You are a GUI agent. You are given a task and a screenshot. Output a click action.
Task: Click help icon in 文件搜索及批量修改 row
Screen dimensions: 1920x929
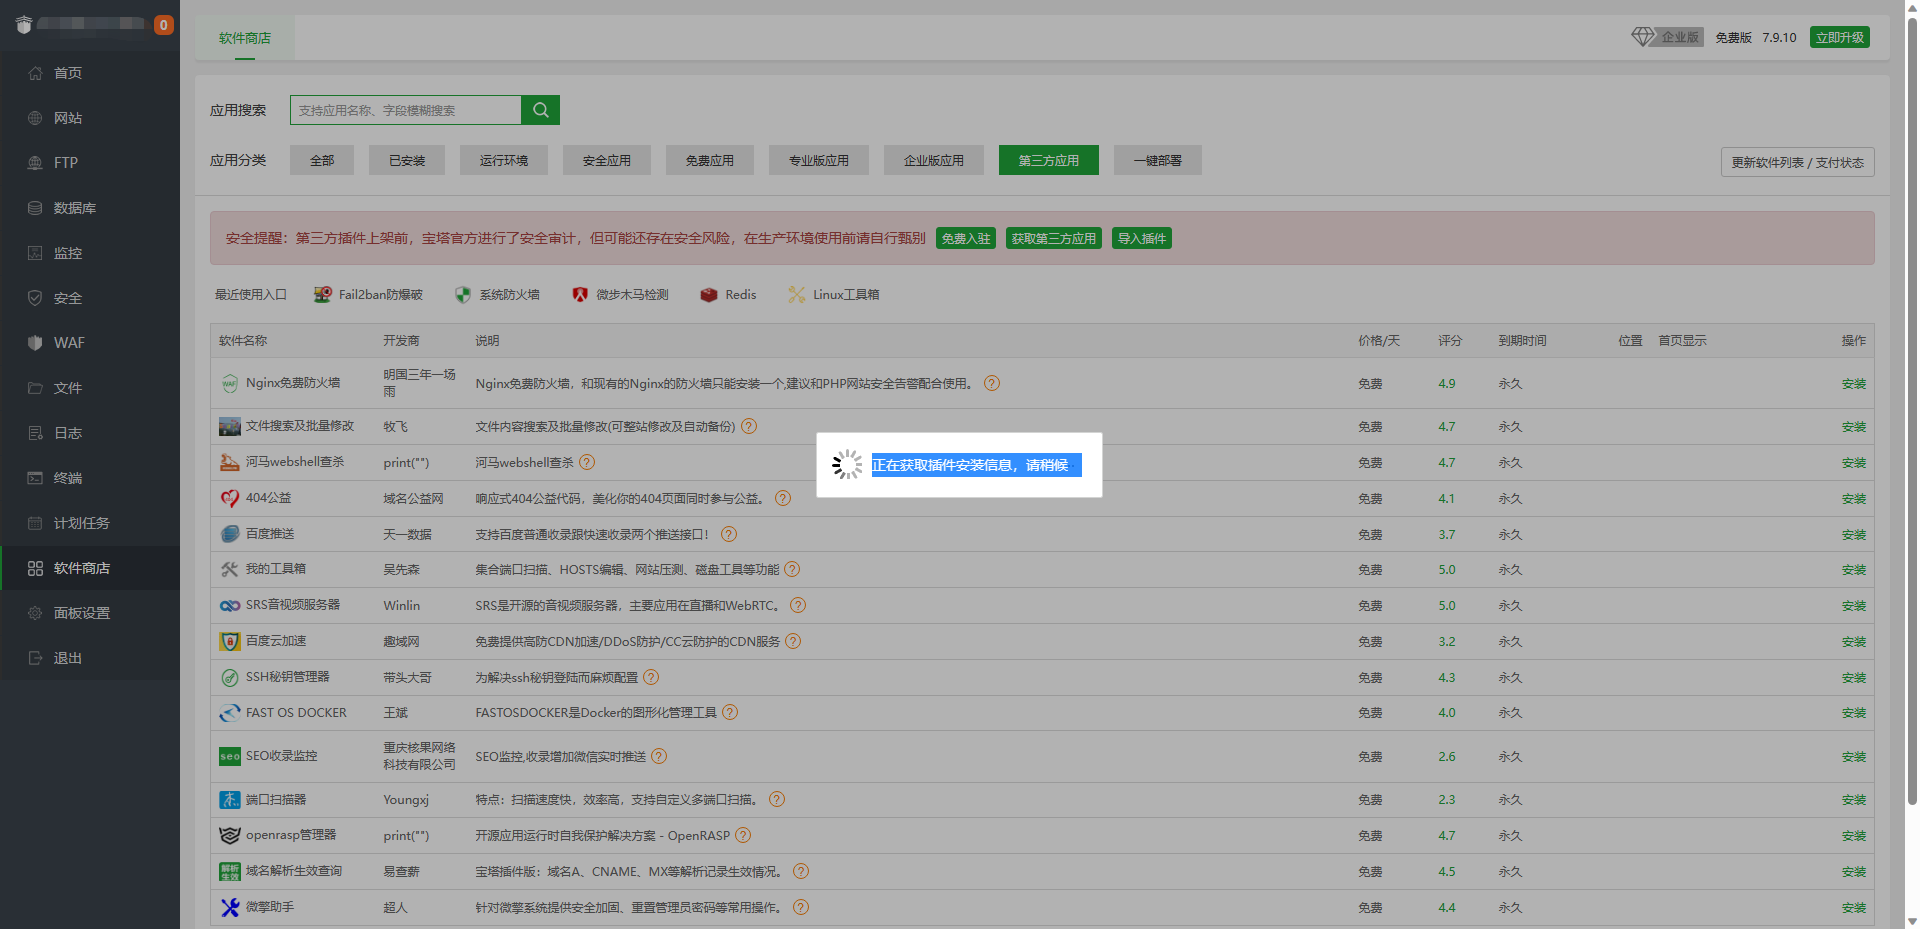click(x=749, y=426)
